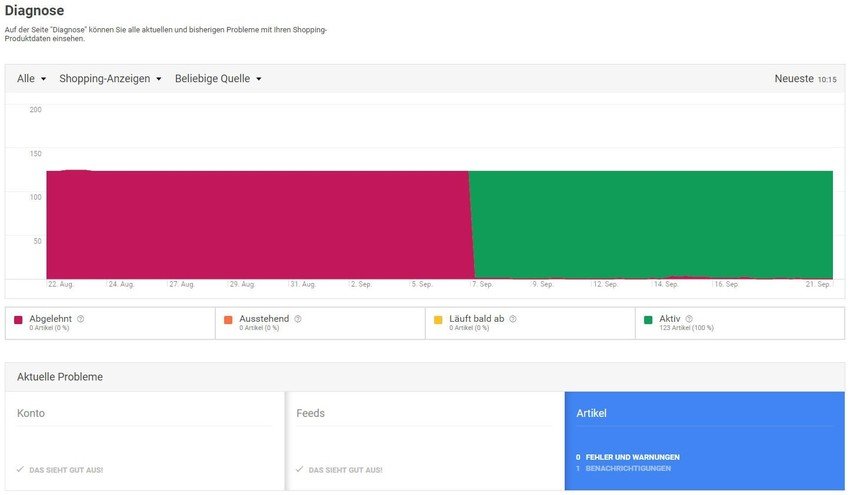The image size is (850, 495).
Task: Click the Neueste timestamp label
Action: 805,79
